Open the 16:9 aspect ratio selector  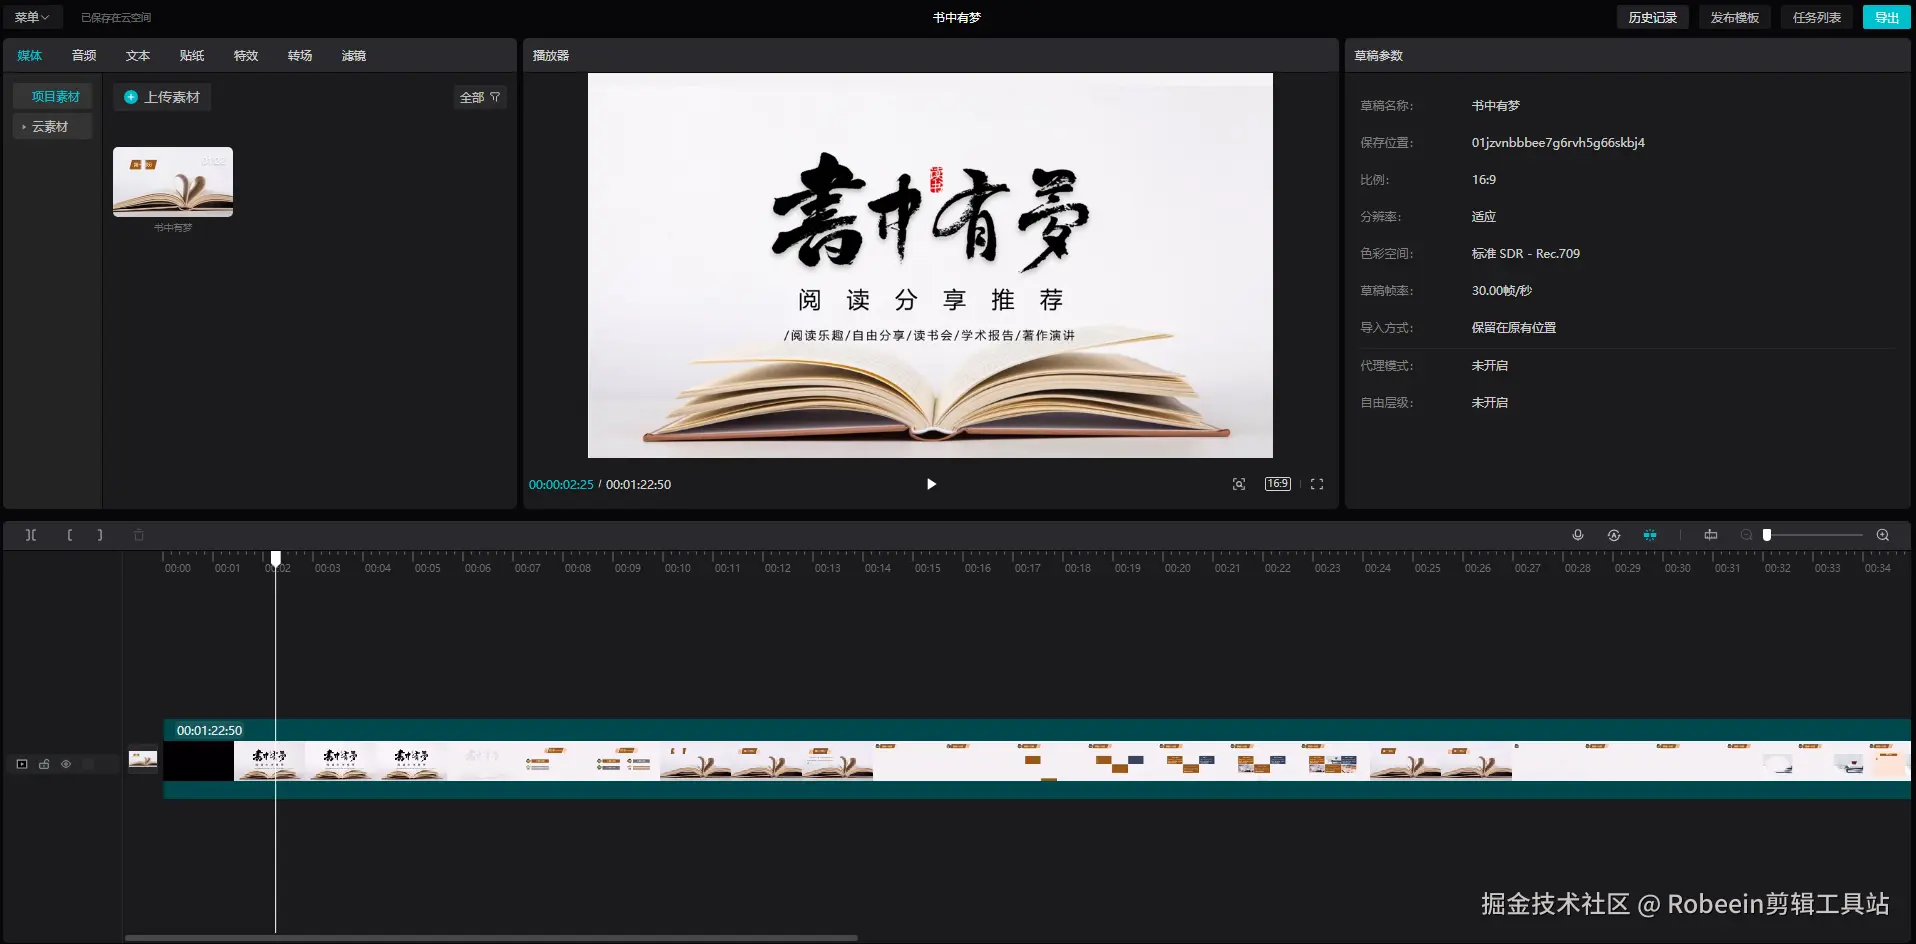point(1278,484)
